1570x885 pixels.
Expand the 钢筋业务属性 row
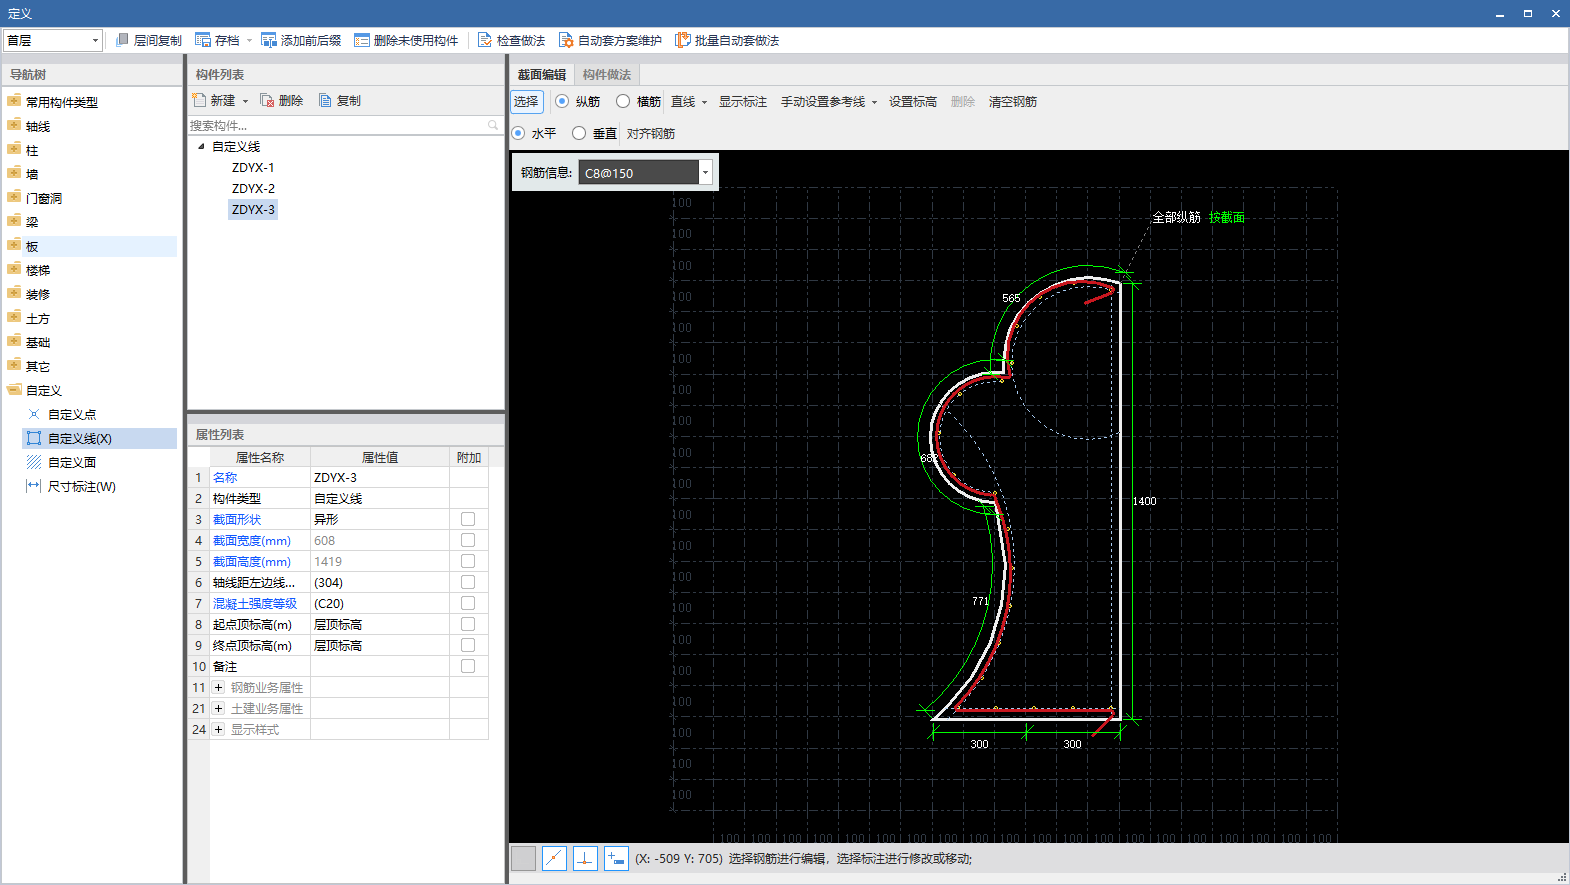click(218, 687)
